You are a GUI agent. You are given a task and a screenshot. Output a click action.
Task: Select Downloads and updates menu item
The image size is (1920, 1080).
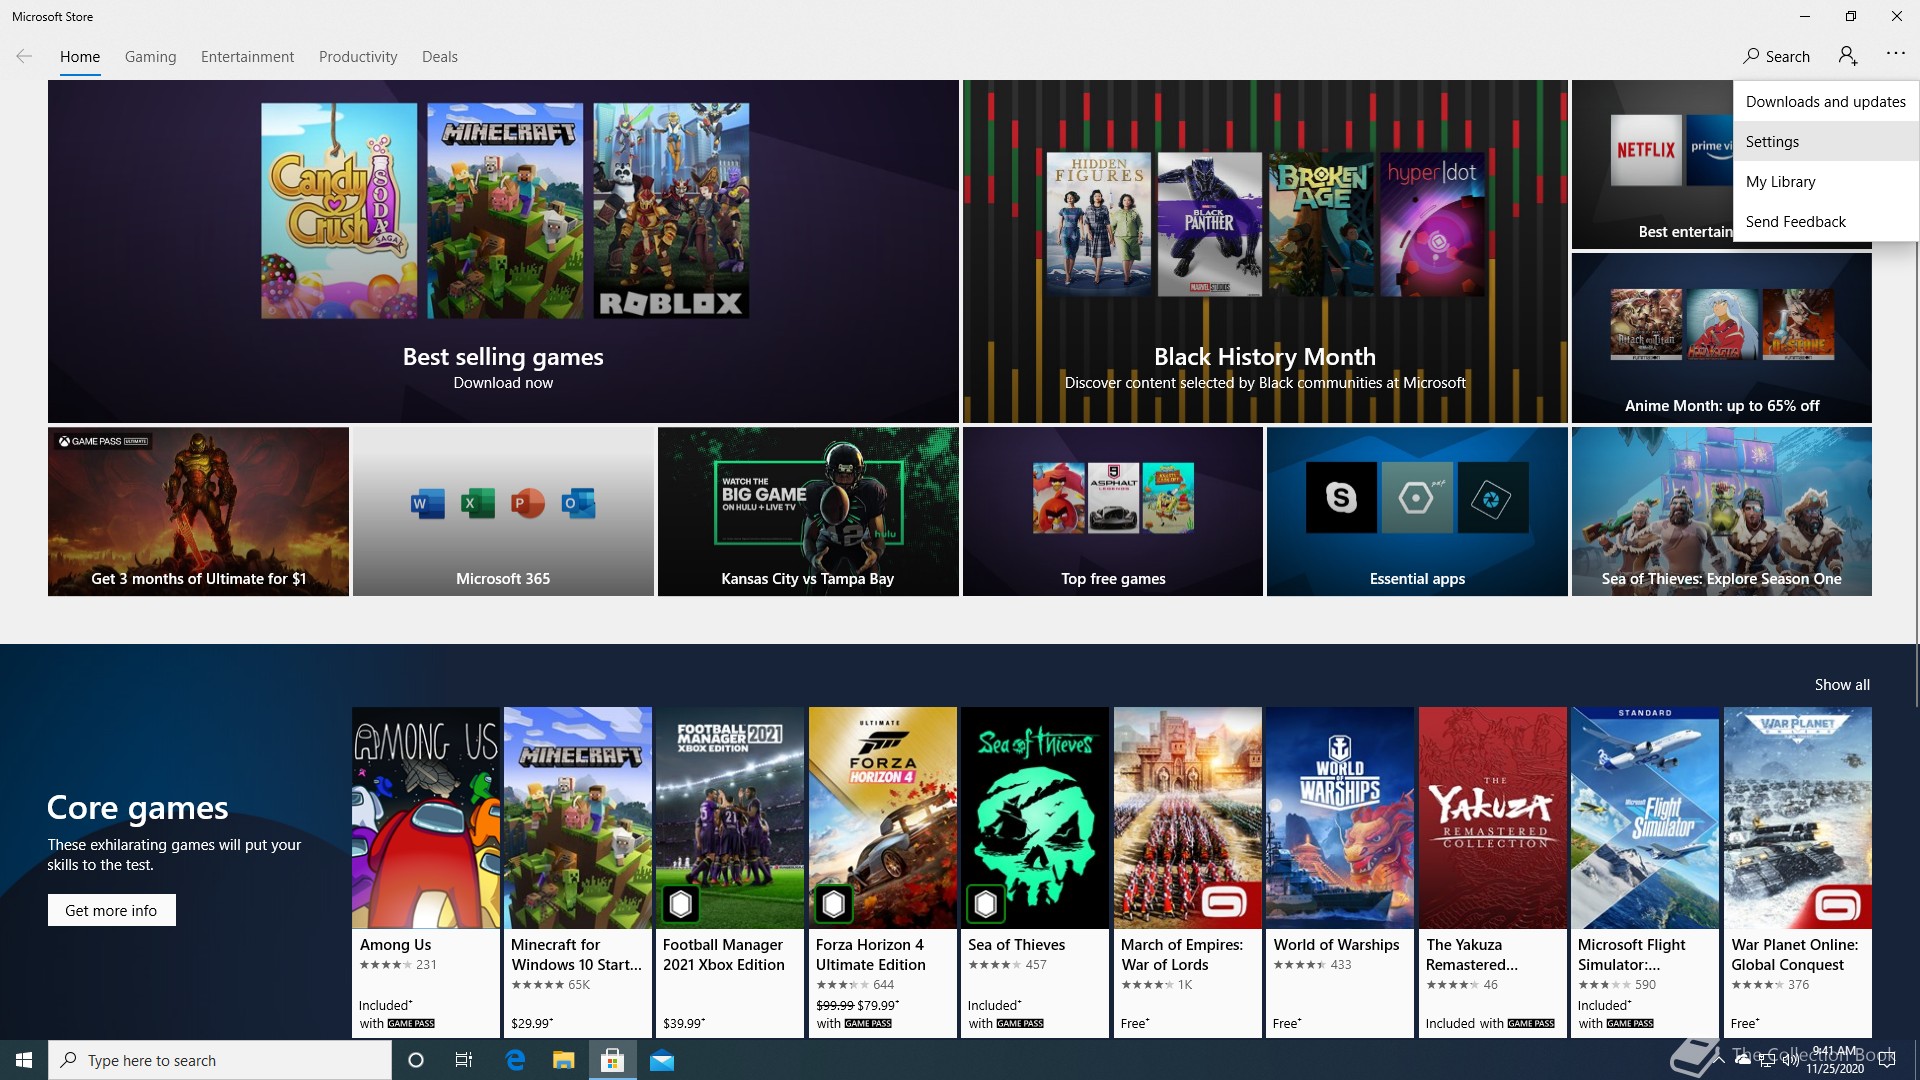(1826, 101)
